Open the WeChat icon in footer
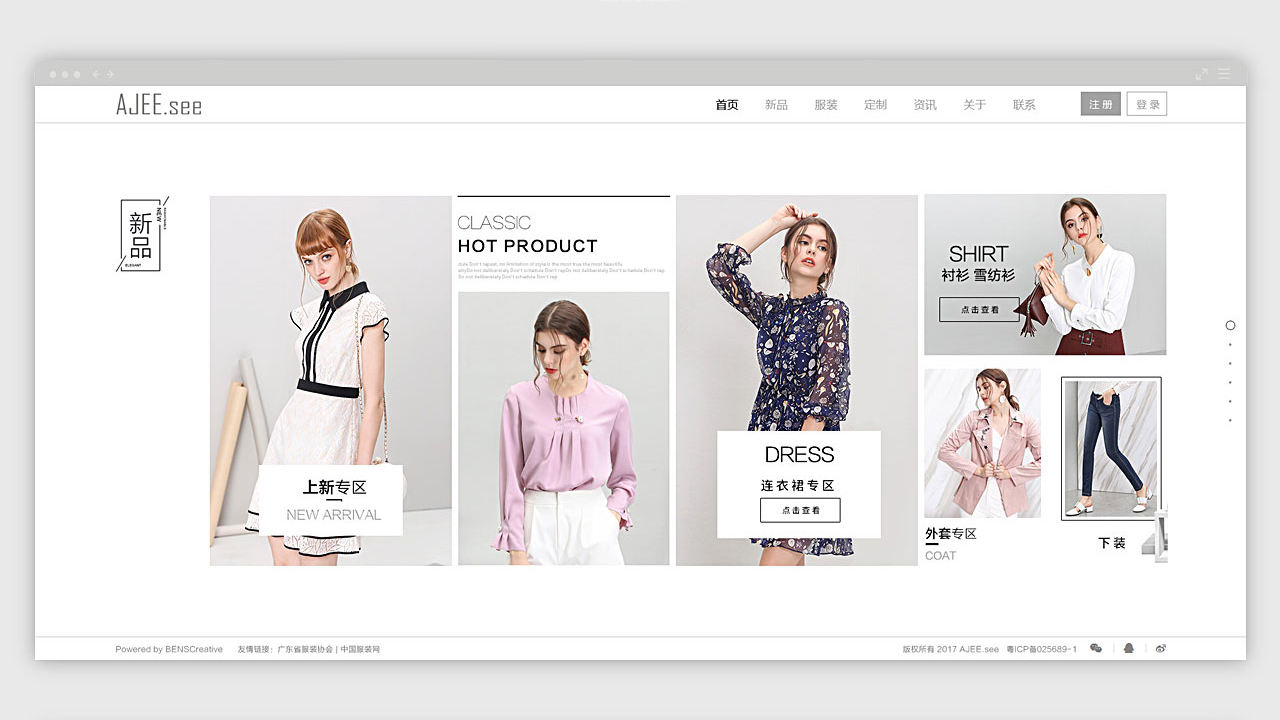Screen dimensions: 1280x720 tap(1096, 648)
